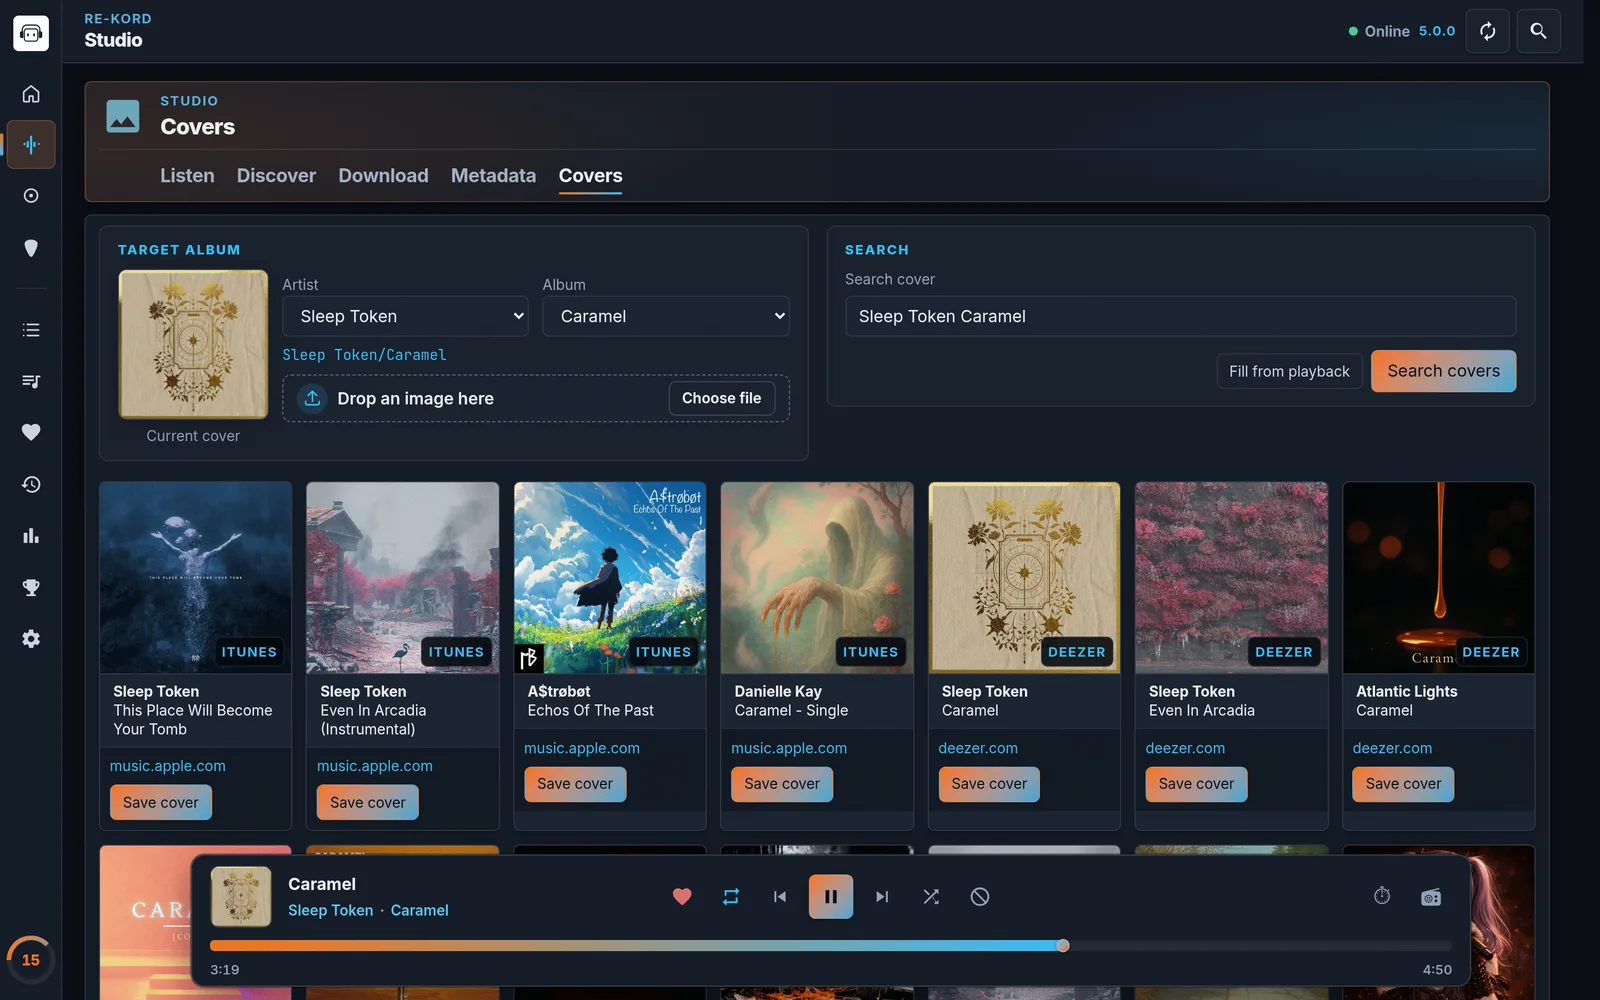Save cover for Even In Arcadia (Instrumental)

coord(368,802)
